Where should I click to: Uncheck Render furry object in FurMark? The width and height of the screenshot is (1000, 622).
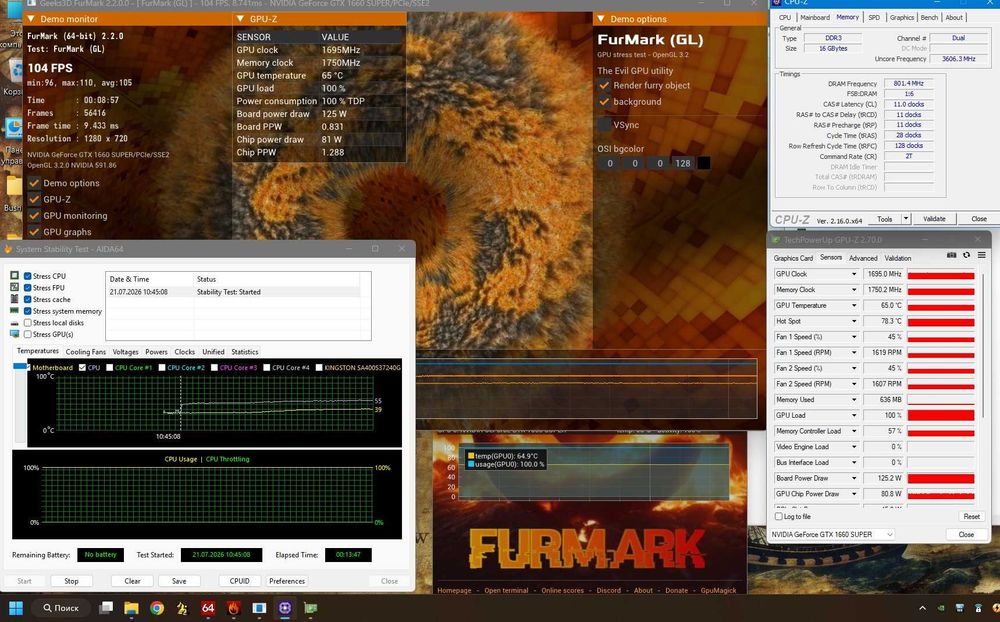click(604, 85)
